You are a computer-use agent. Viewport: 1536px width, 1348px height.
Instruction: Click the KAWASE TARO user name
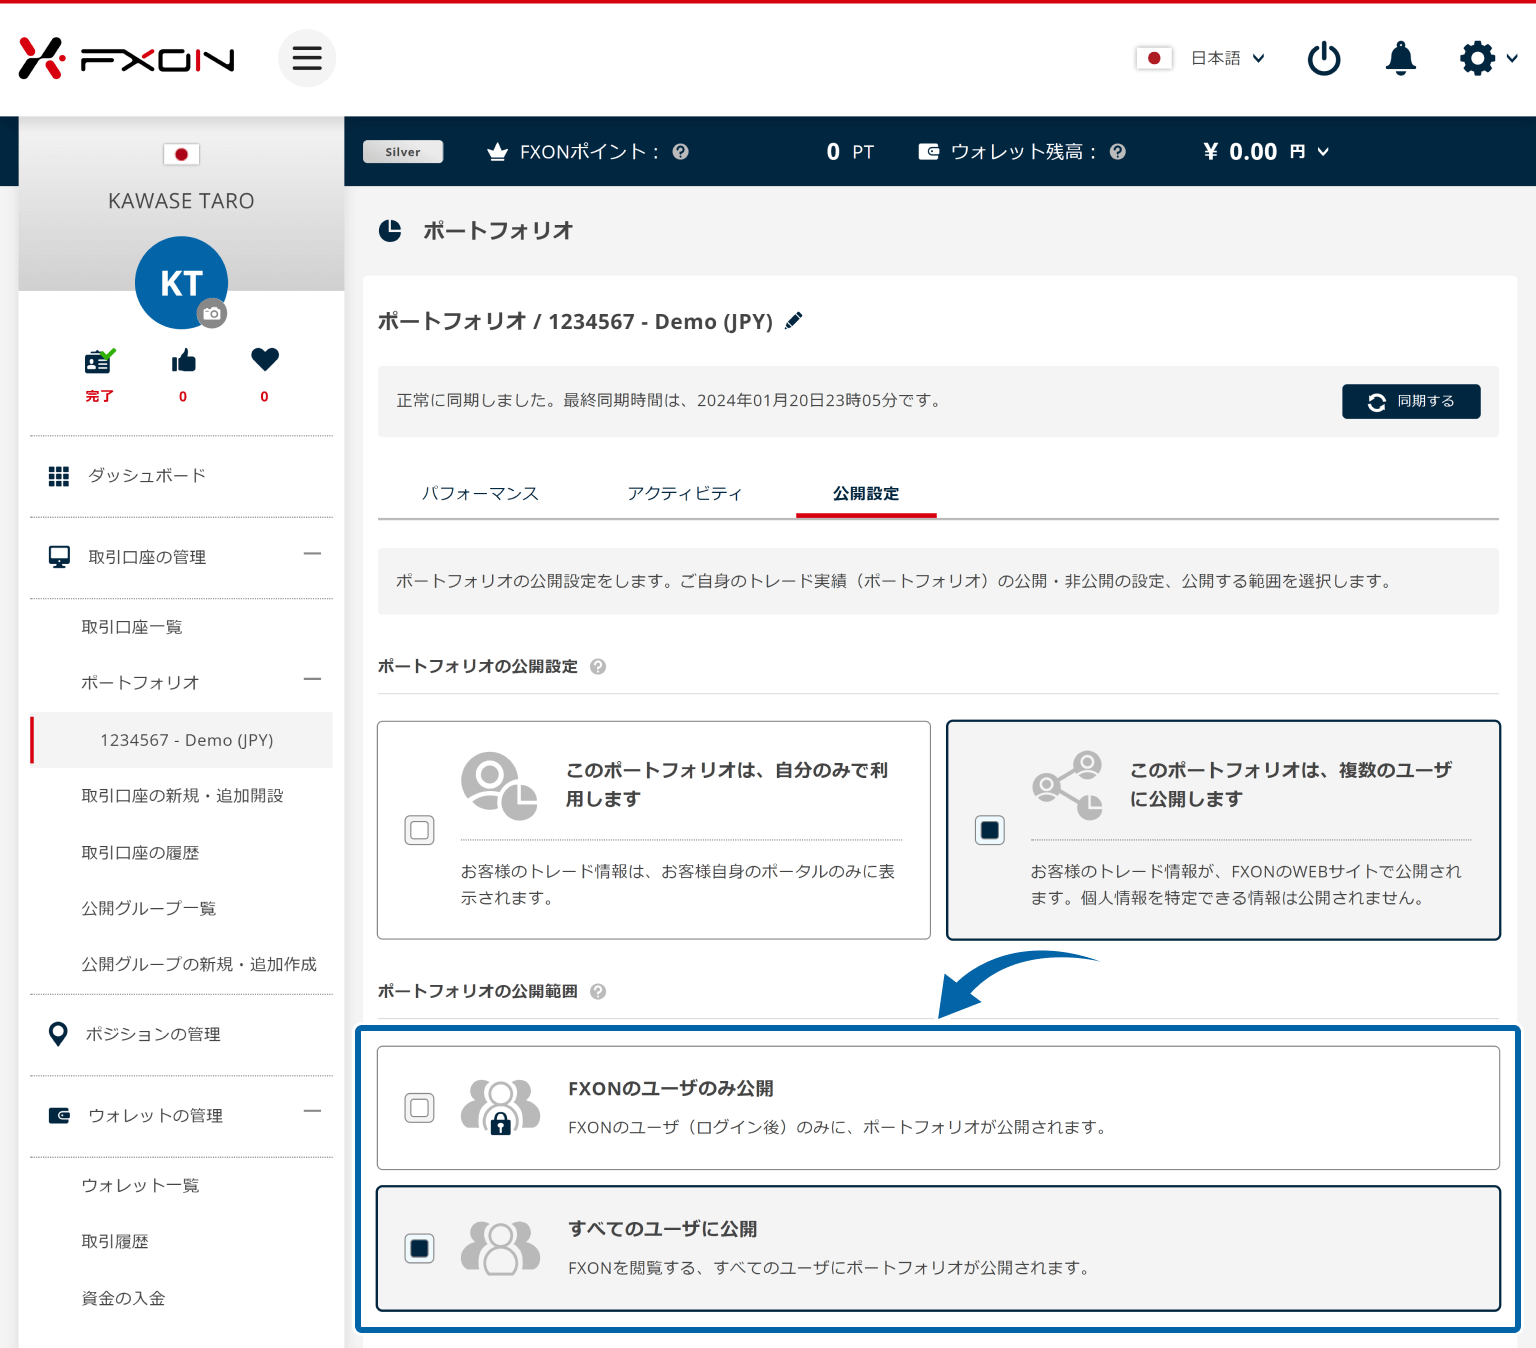[181, 201]
